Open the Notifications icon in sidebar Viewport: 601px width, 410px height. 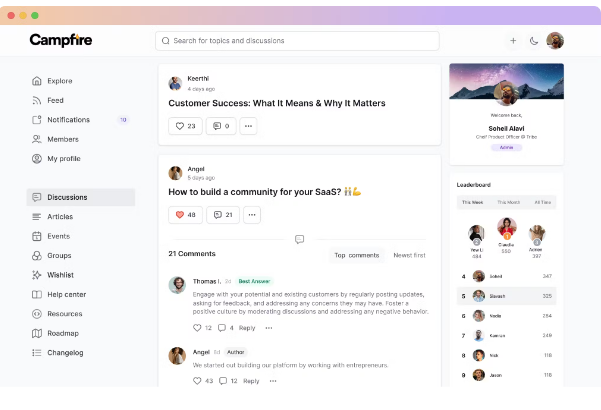click(x=37, y=120)
